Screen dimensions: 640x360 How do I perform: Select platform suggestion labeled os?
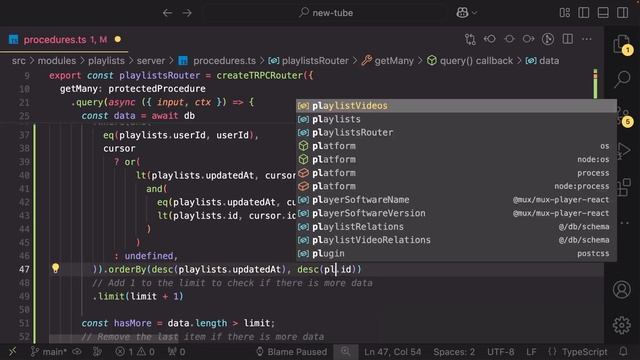[x=456, y=146]
